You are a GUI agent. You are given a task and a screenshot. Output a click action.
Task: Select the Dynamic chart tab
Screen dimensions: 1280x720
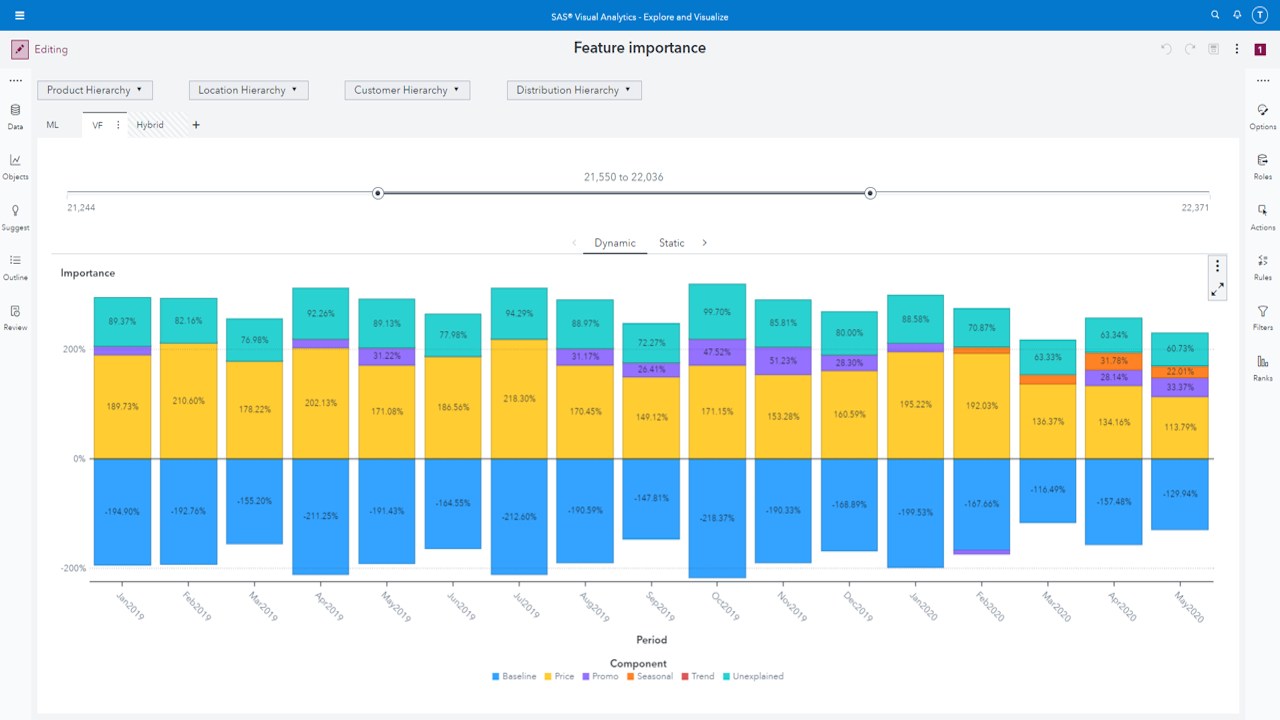(x=615, y=243)
